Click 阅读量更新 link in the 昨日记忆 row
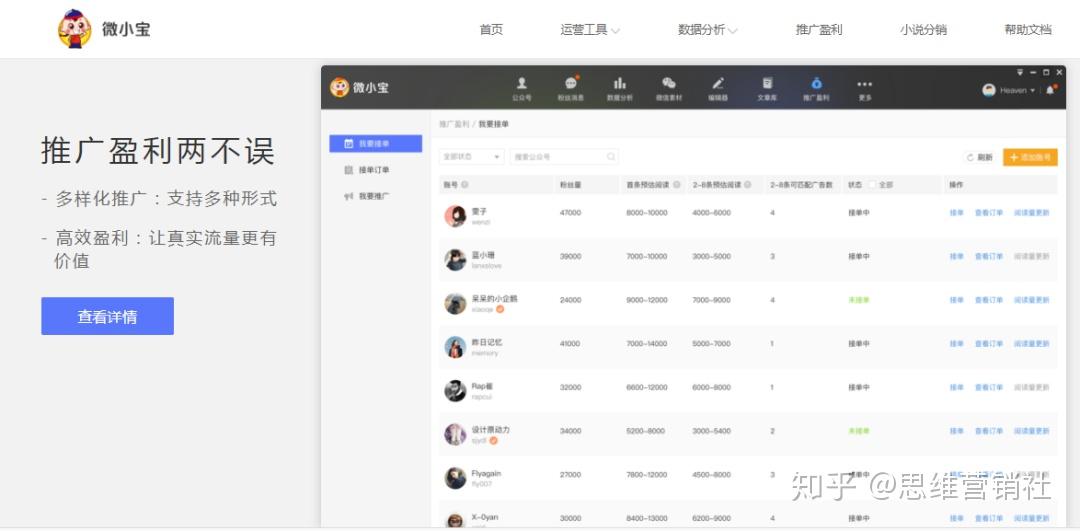Viewport: 1080px width, 531px height. (x=1031, y=344)
